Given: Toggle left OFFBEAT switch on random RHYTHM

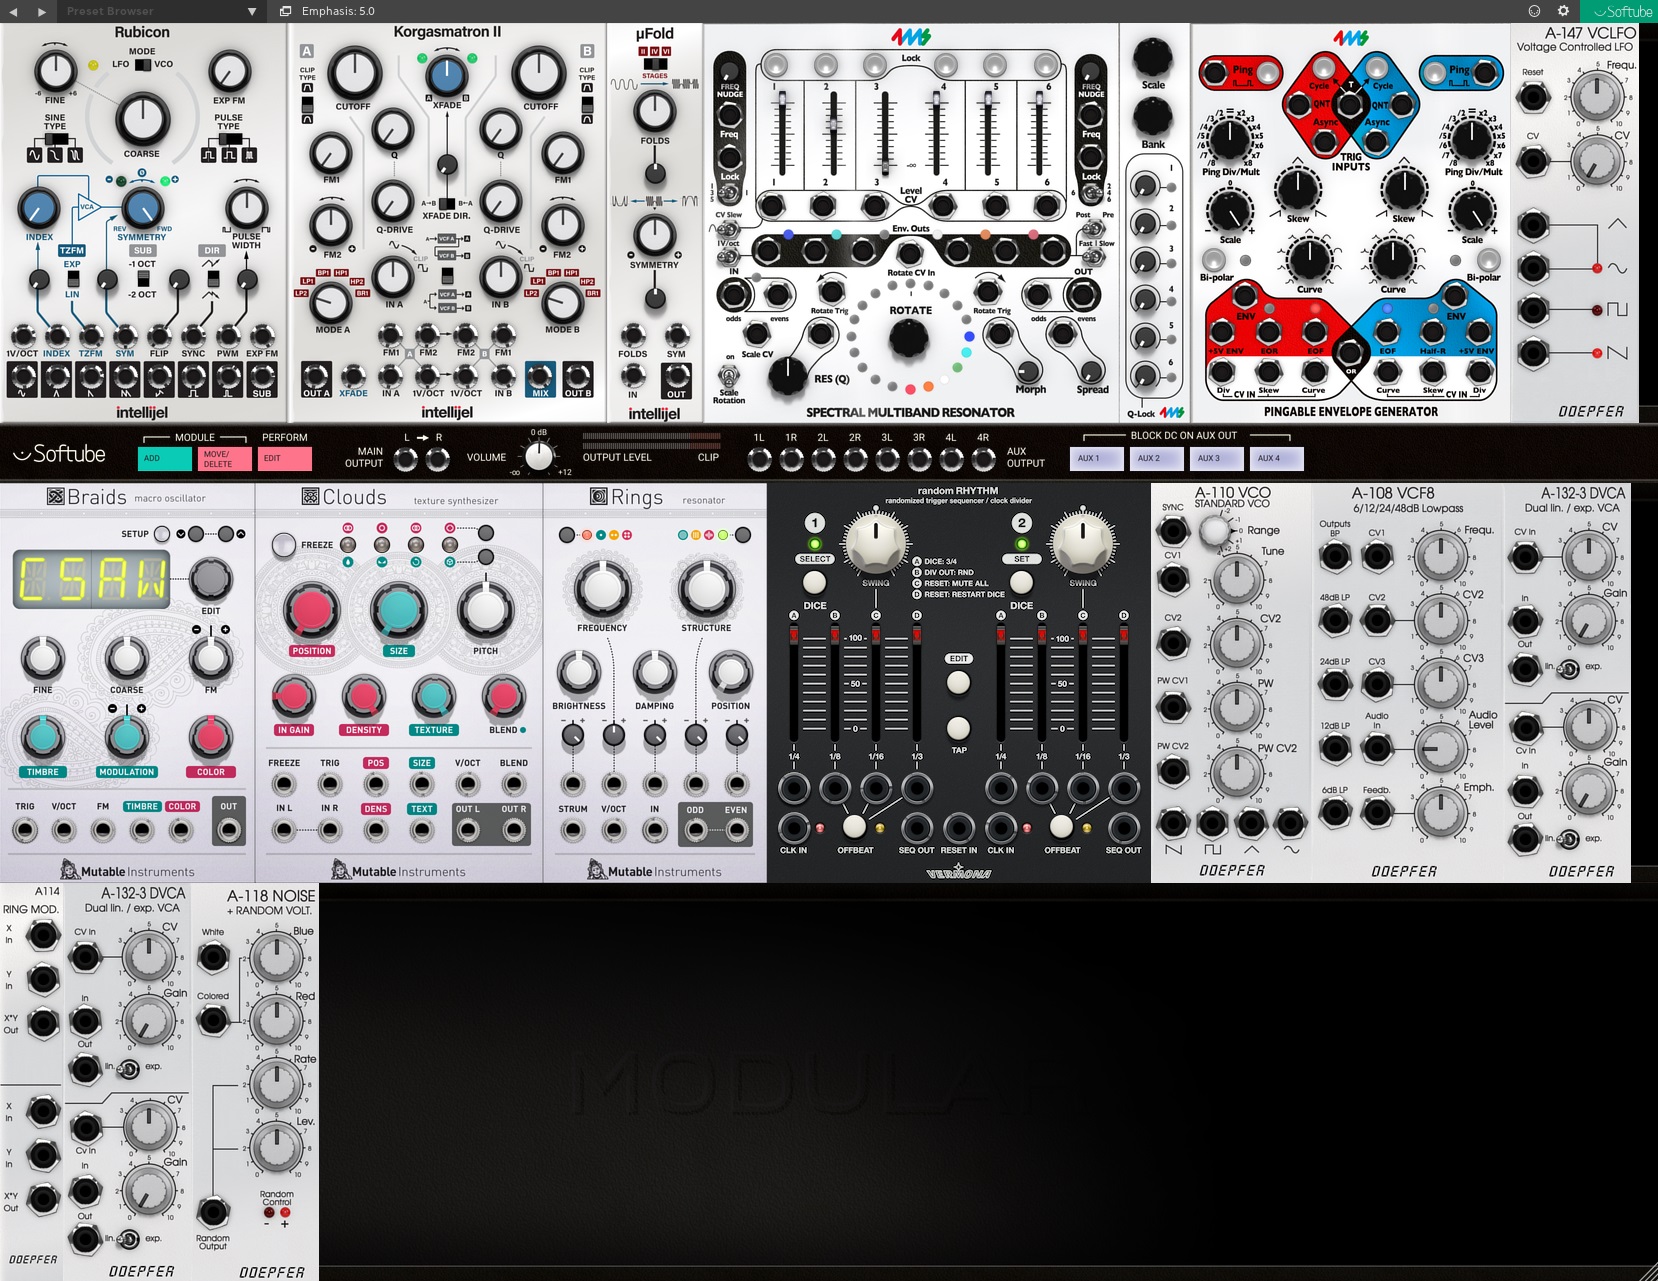Looking at the screenshot, I should [853, 826].
